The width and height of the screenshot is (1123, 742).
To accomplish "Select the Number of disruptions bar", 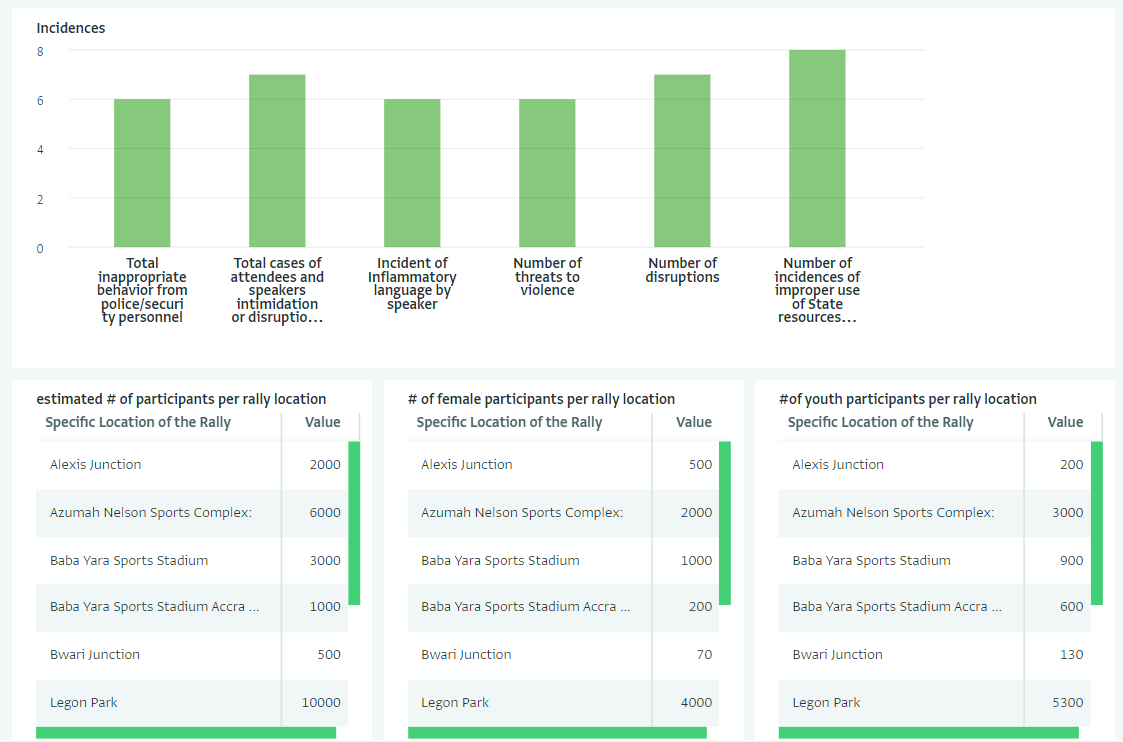I will tap(682, 161).
